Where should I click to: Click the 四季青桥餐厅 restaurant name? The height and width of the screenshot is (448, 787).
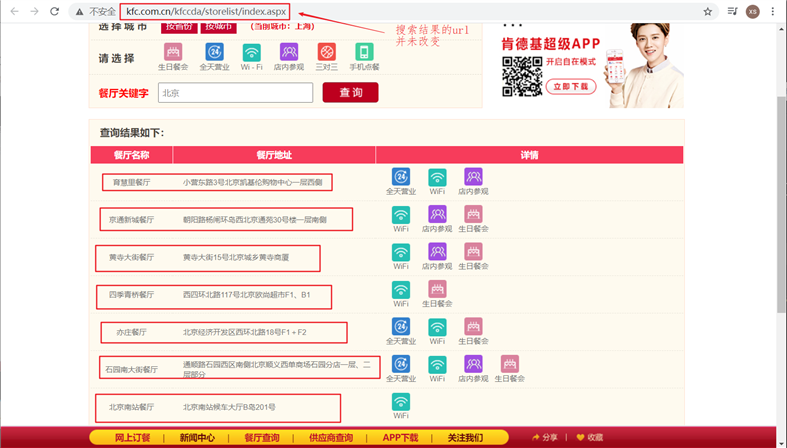point(132,294)
